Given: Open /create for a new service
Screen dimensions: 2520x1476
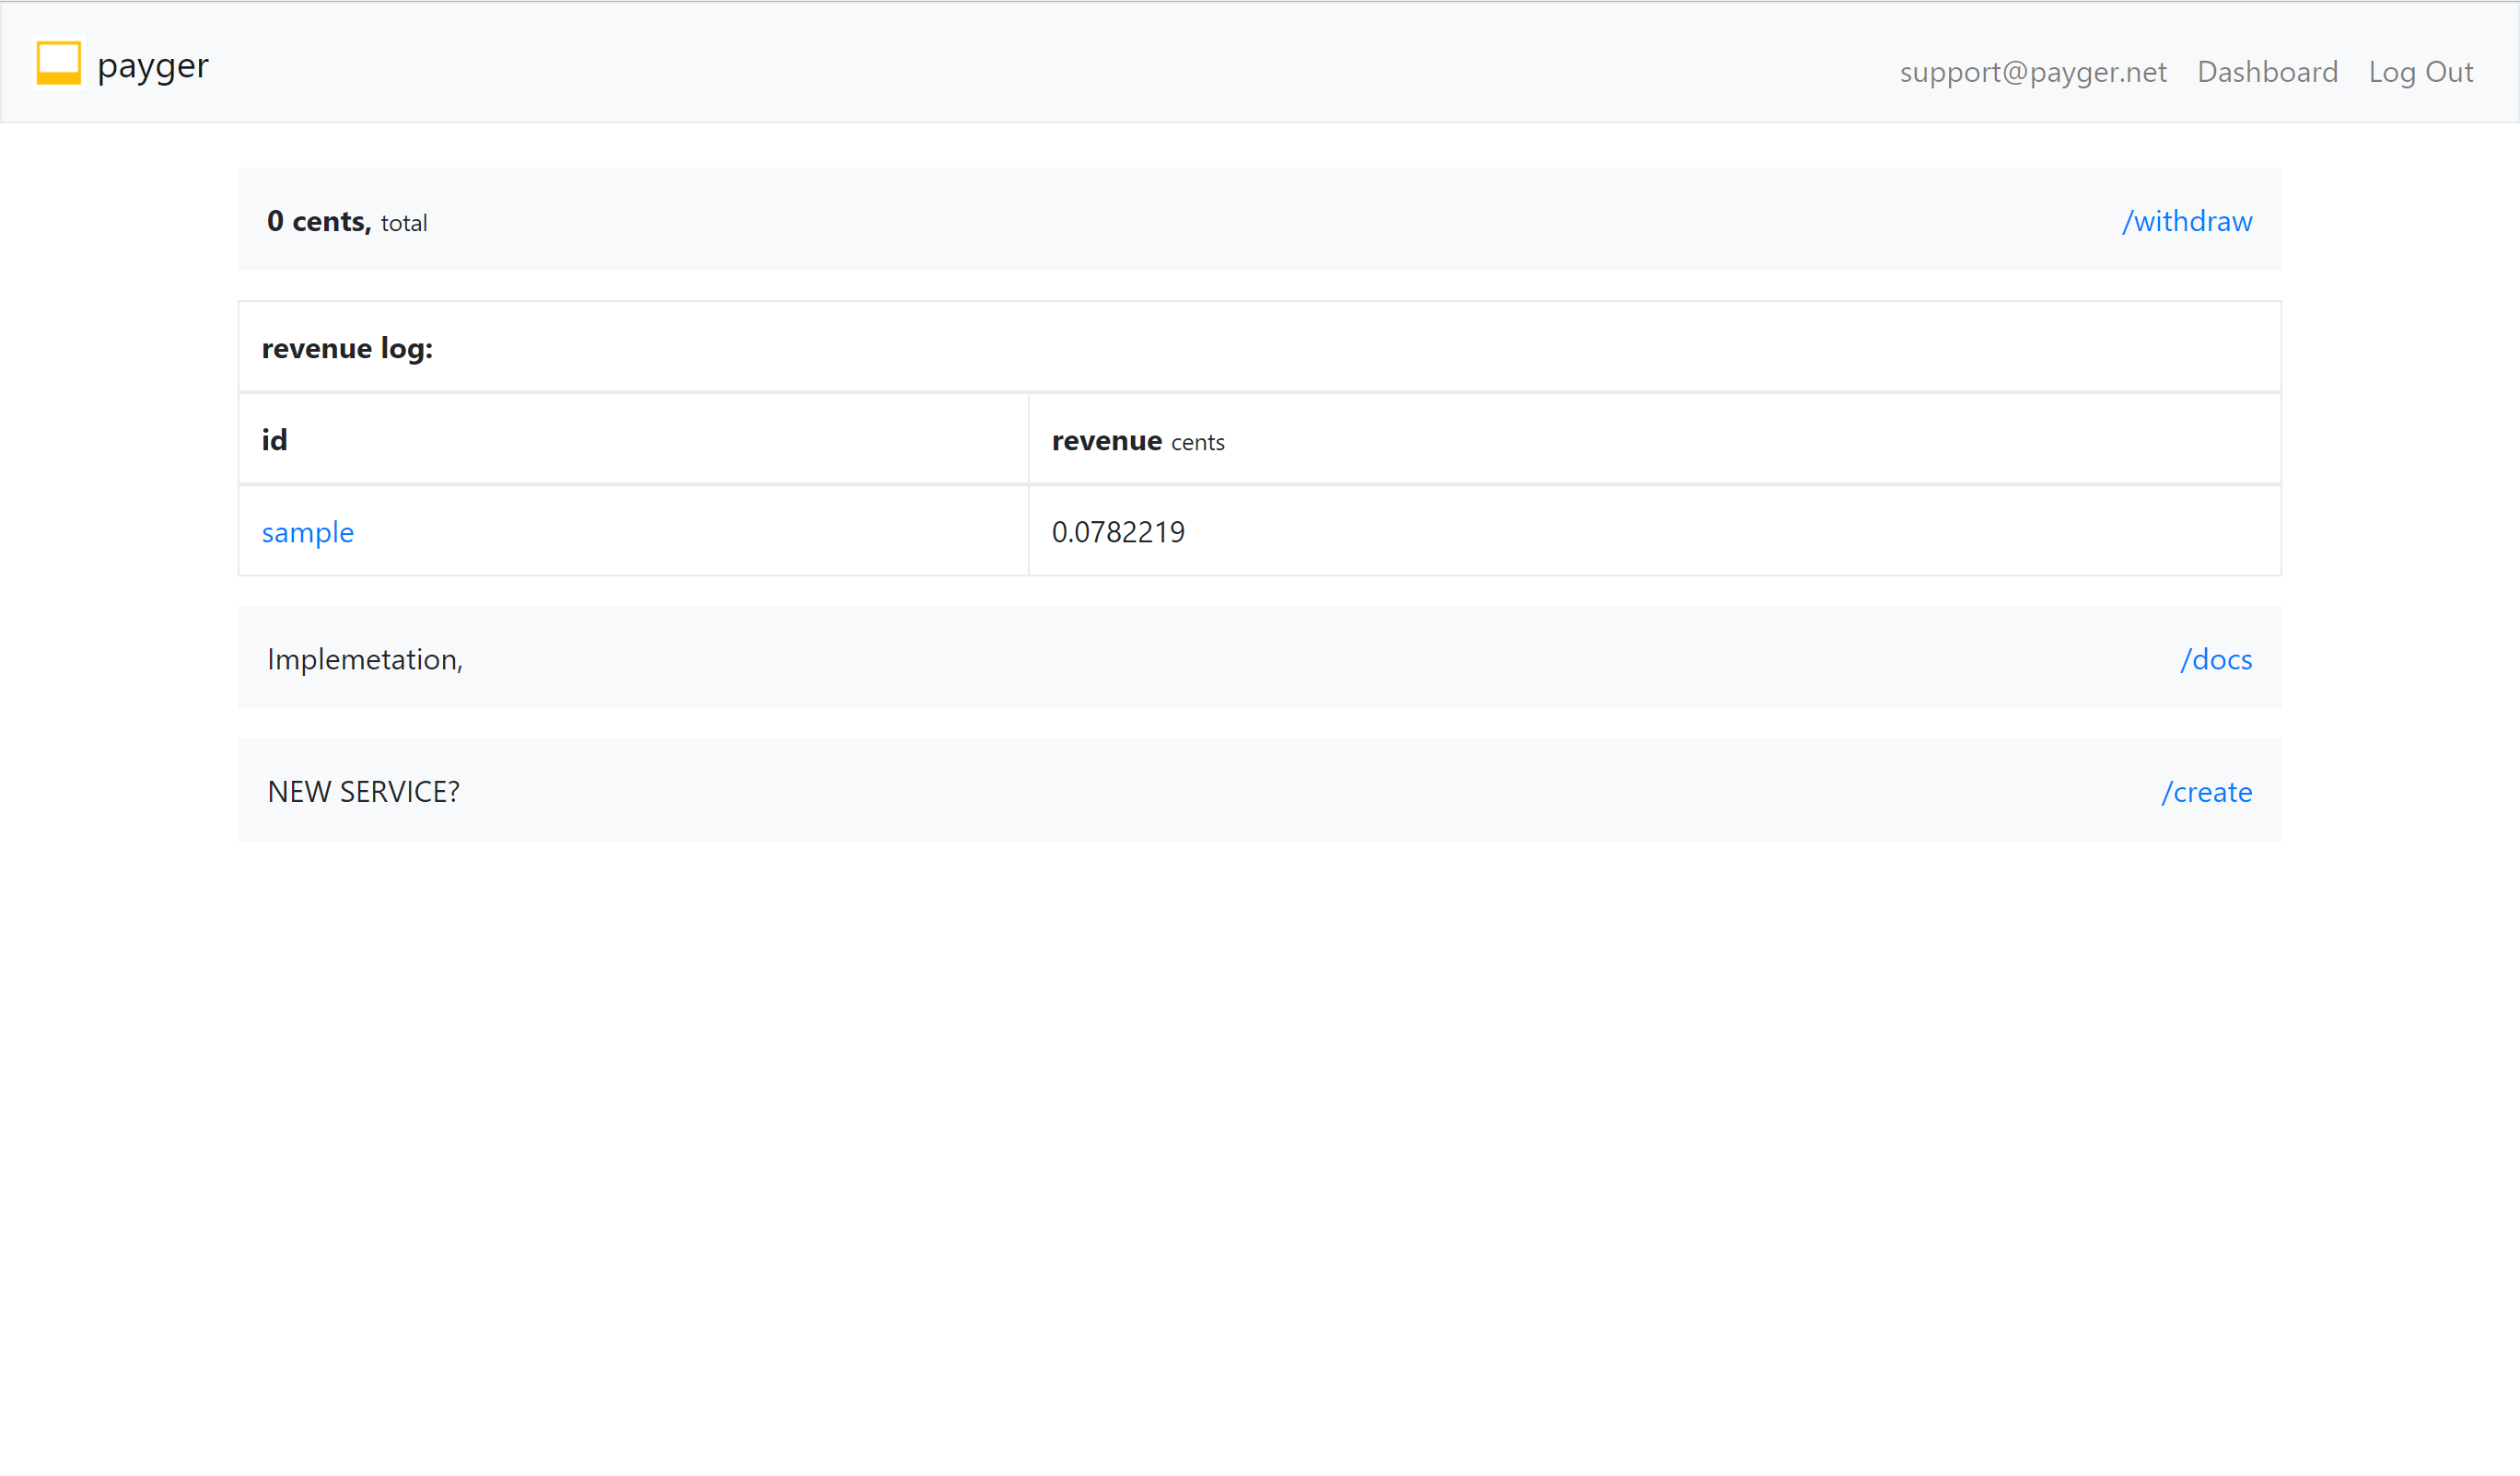Looking at the screenshot, I should 2206,792.
